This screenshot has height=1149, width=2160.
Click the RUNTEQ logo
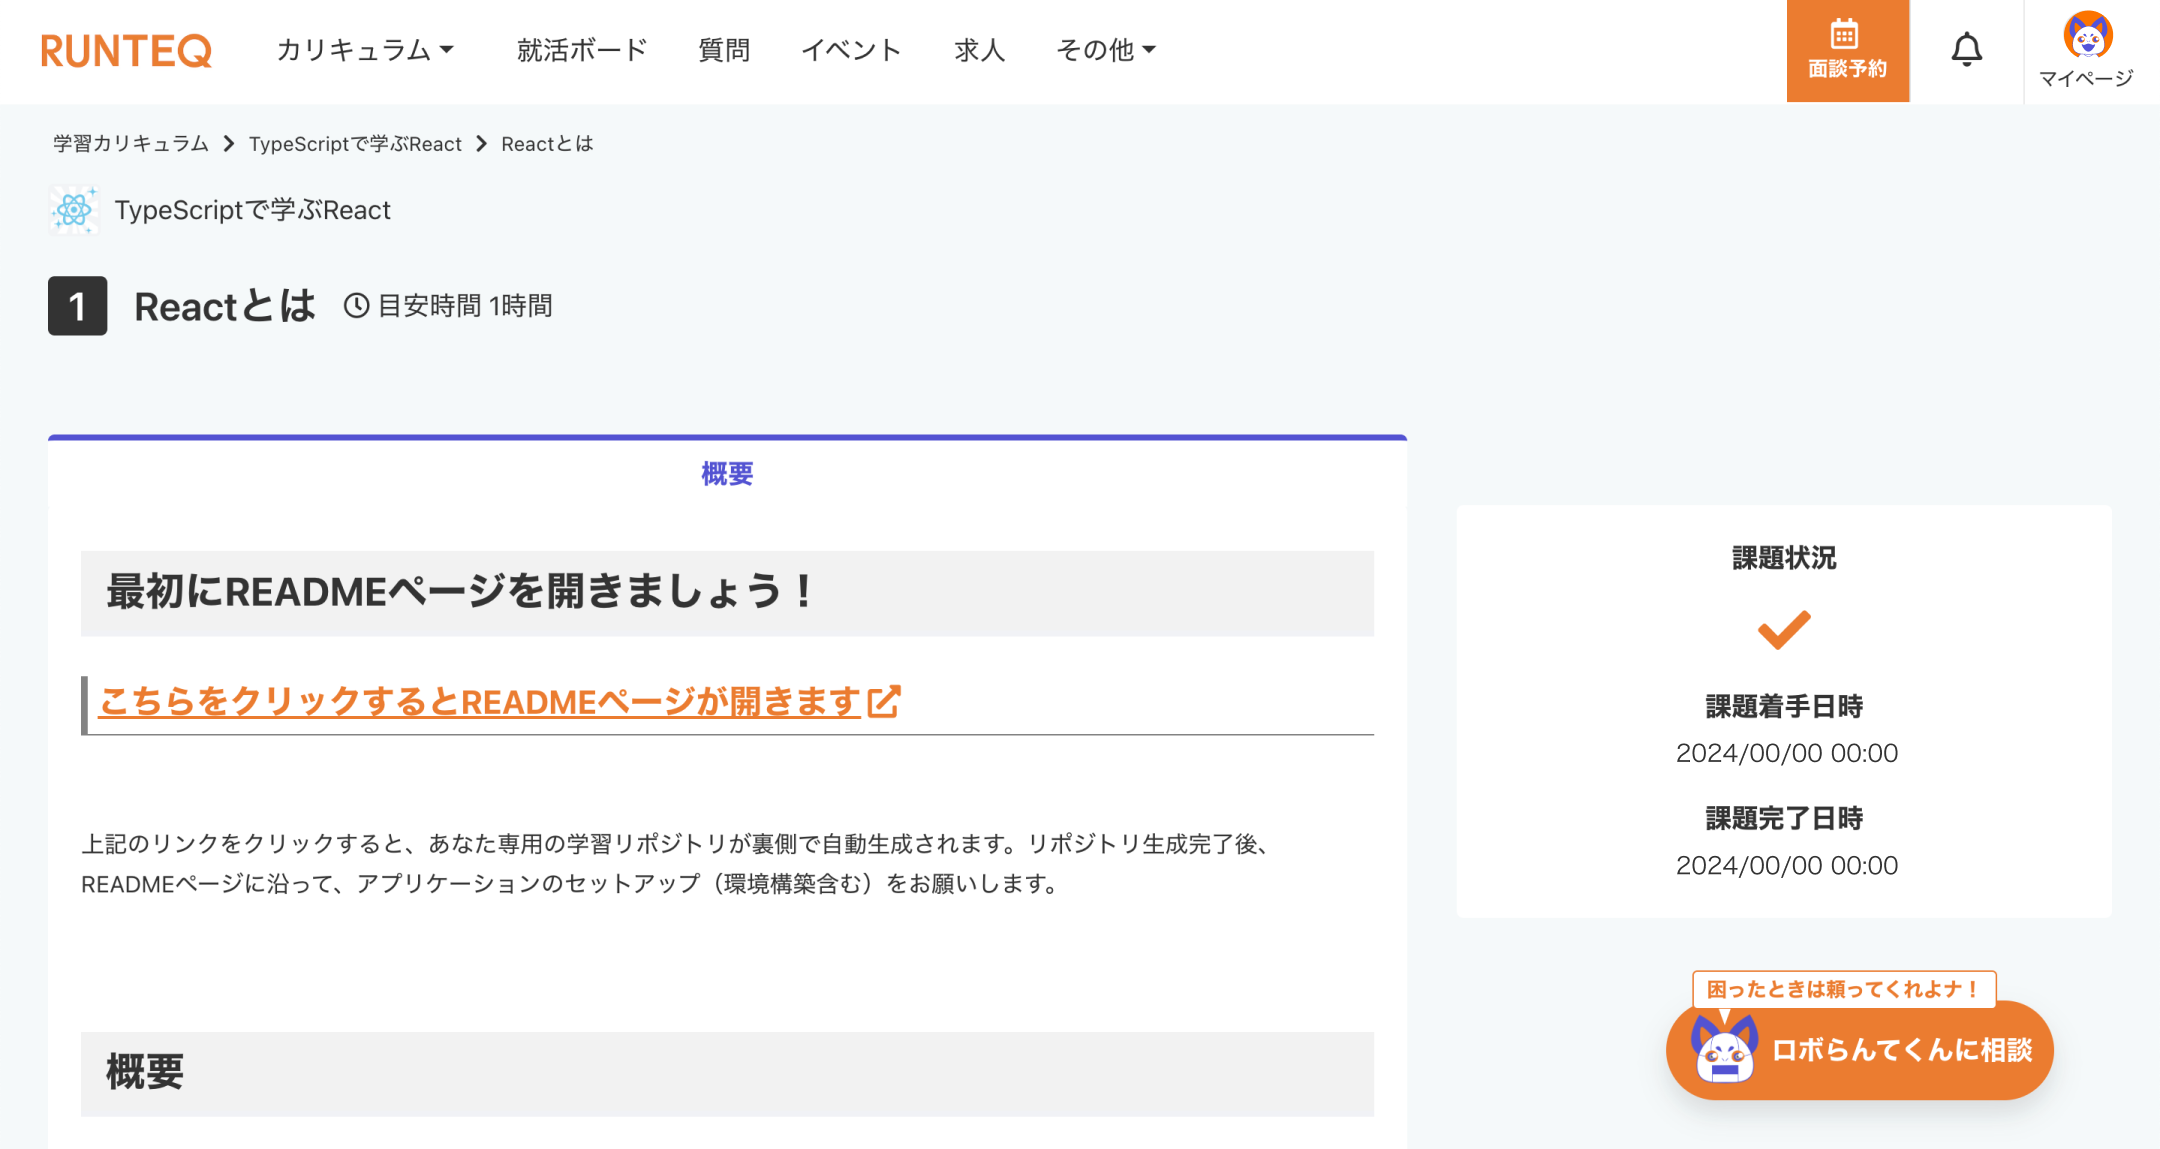coord(126,51)
